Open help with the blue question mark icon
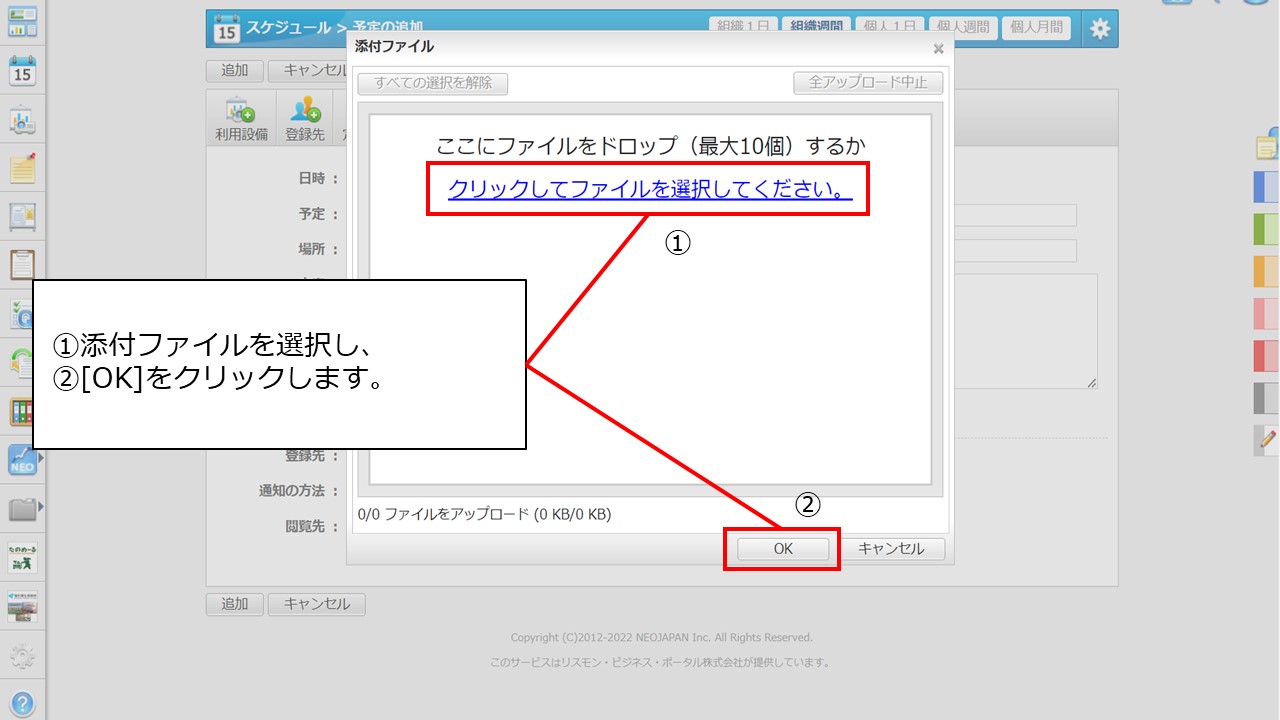The width and height of the screenshot is (1280, 720). pyautogui.click(x=22, y=704)
